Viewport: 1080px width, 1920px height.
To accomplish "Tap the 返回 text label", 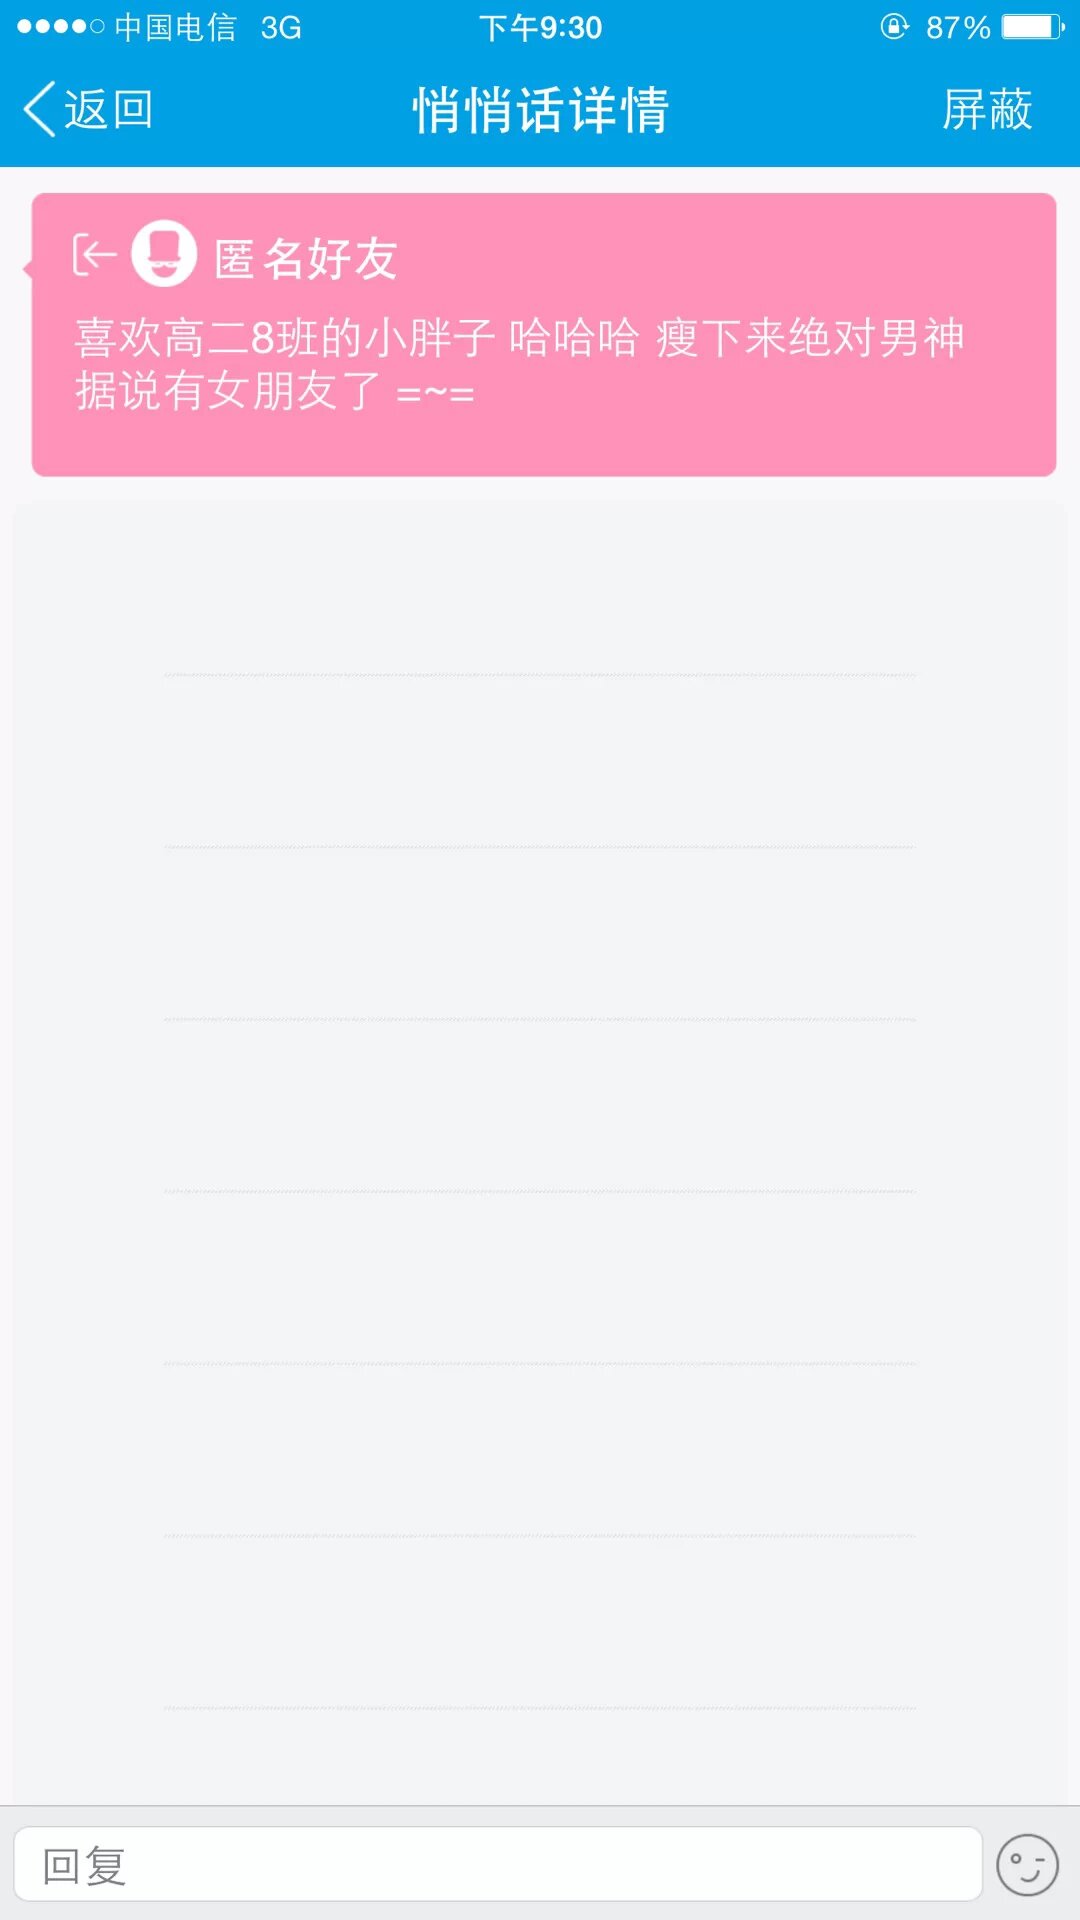I will click(109, 109).
